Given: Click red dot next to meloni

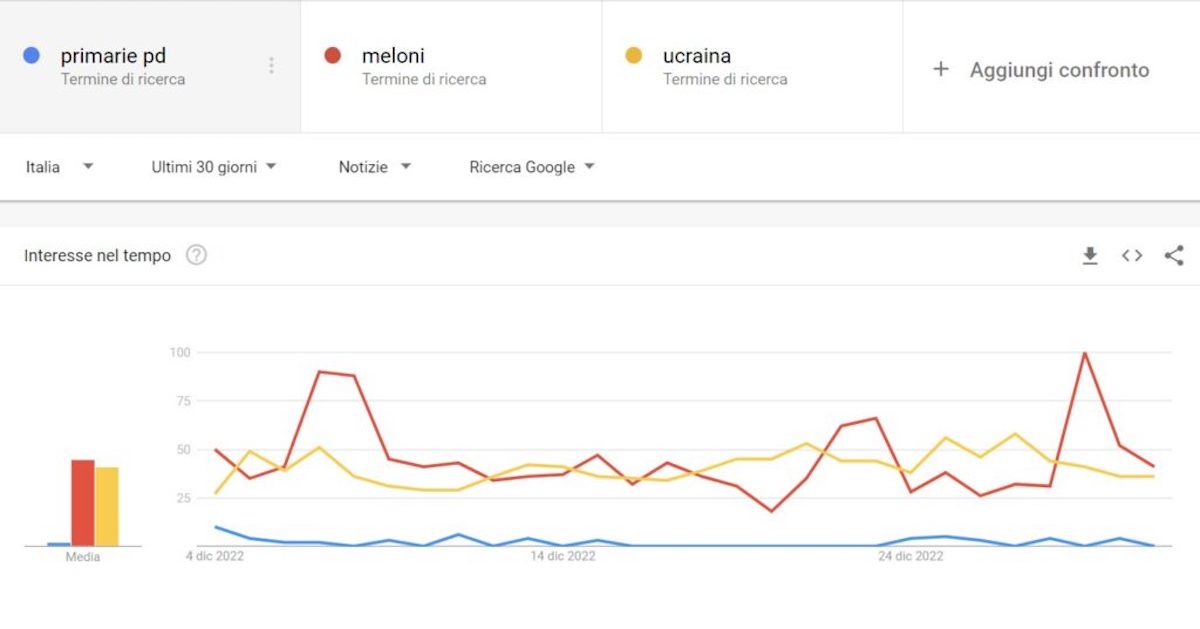Looking at the screenshot, I should click(333, 56).
